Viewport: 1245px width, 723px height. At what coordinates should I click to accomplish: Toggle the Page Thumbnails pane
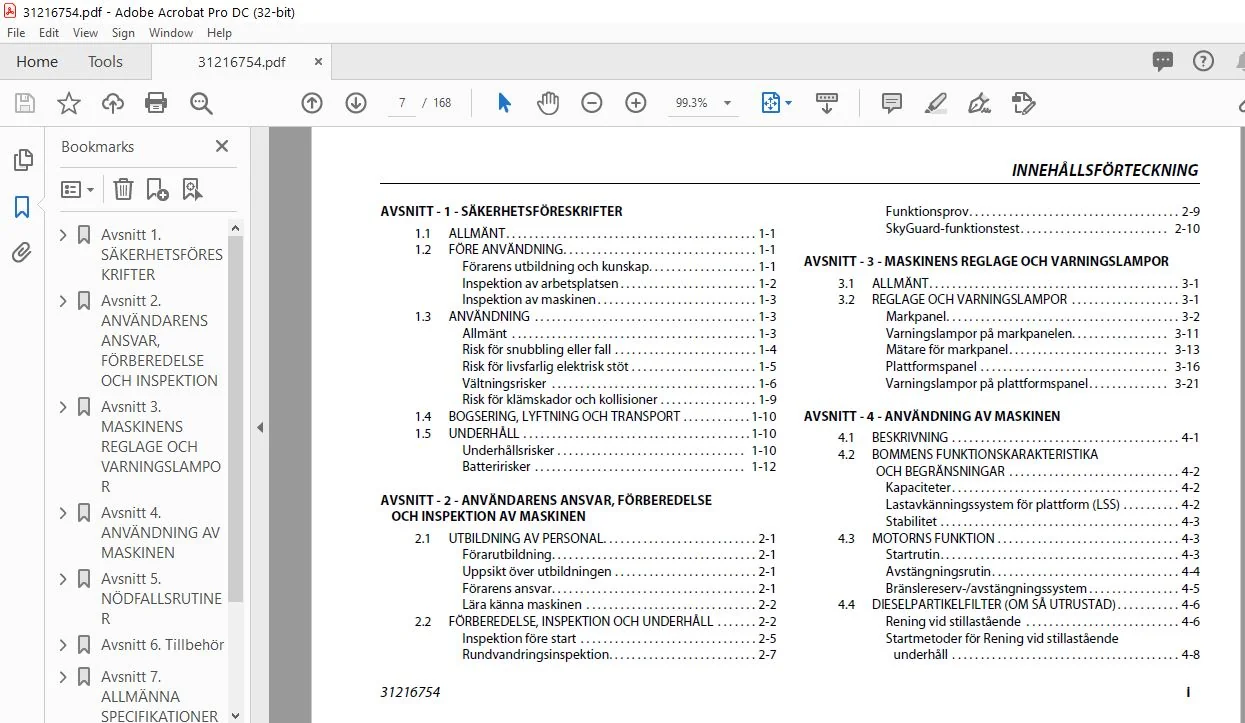[22, 160]
